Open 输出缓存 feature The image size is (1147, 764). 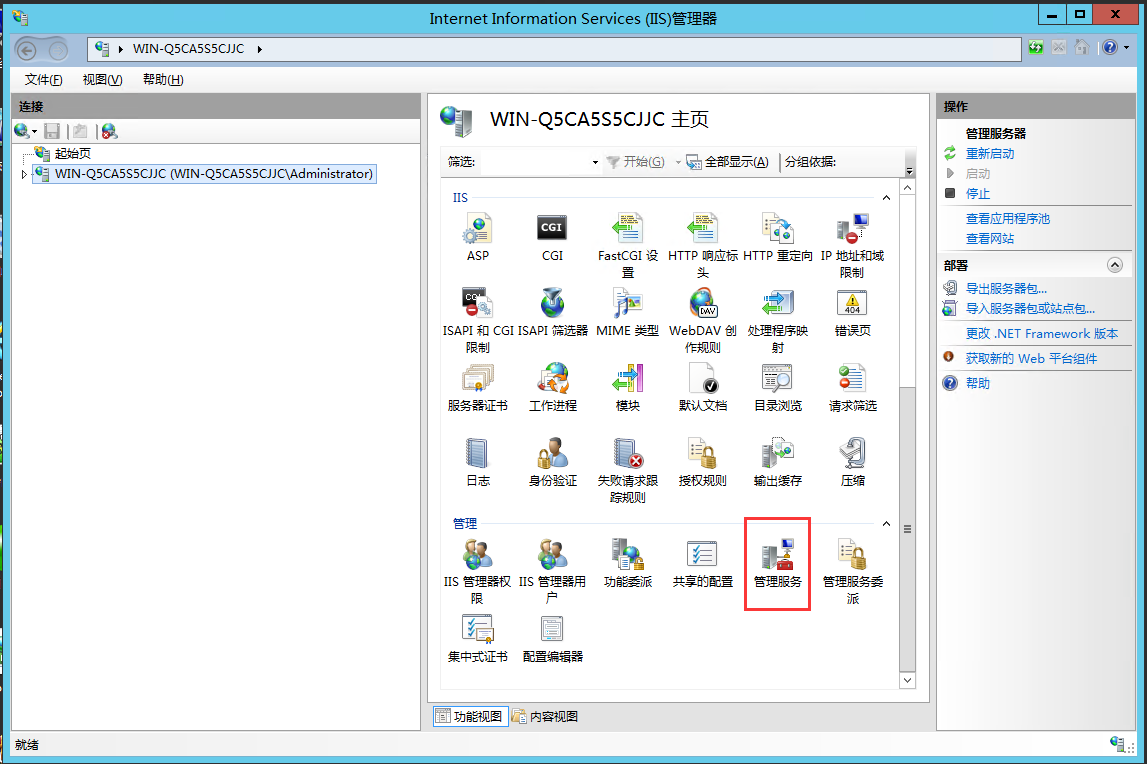[x=778, y=462]
